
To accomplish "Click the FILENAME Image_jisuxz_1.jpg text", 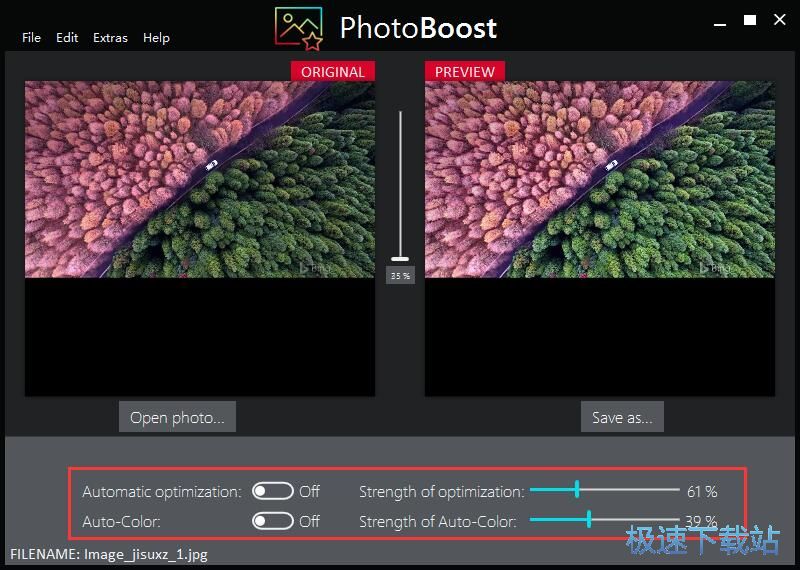I will coord(109,554).
